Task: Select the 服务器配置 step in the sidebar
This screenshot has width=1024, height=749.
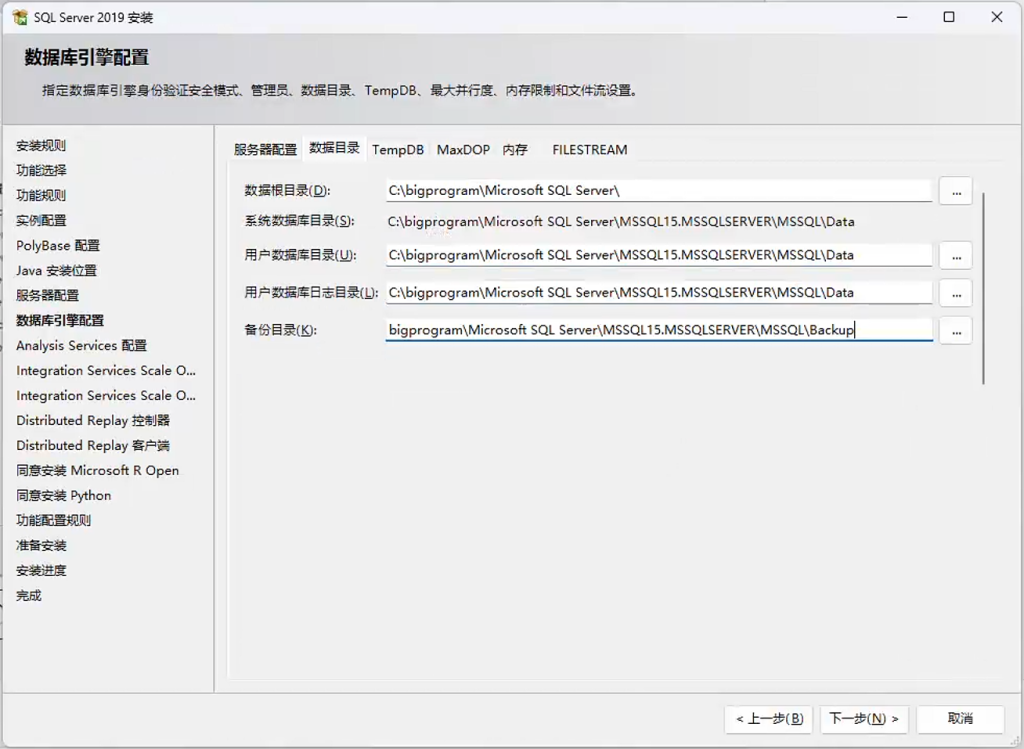Action: pyautogui.click(x=47, y=295)
